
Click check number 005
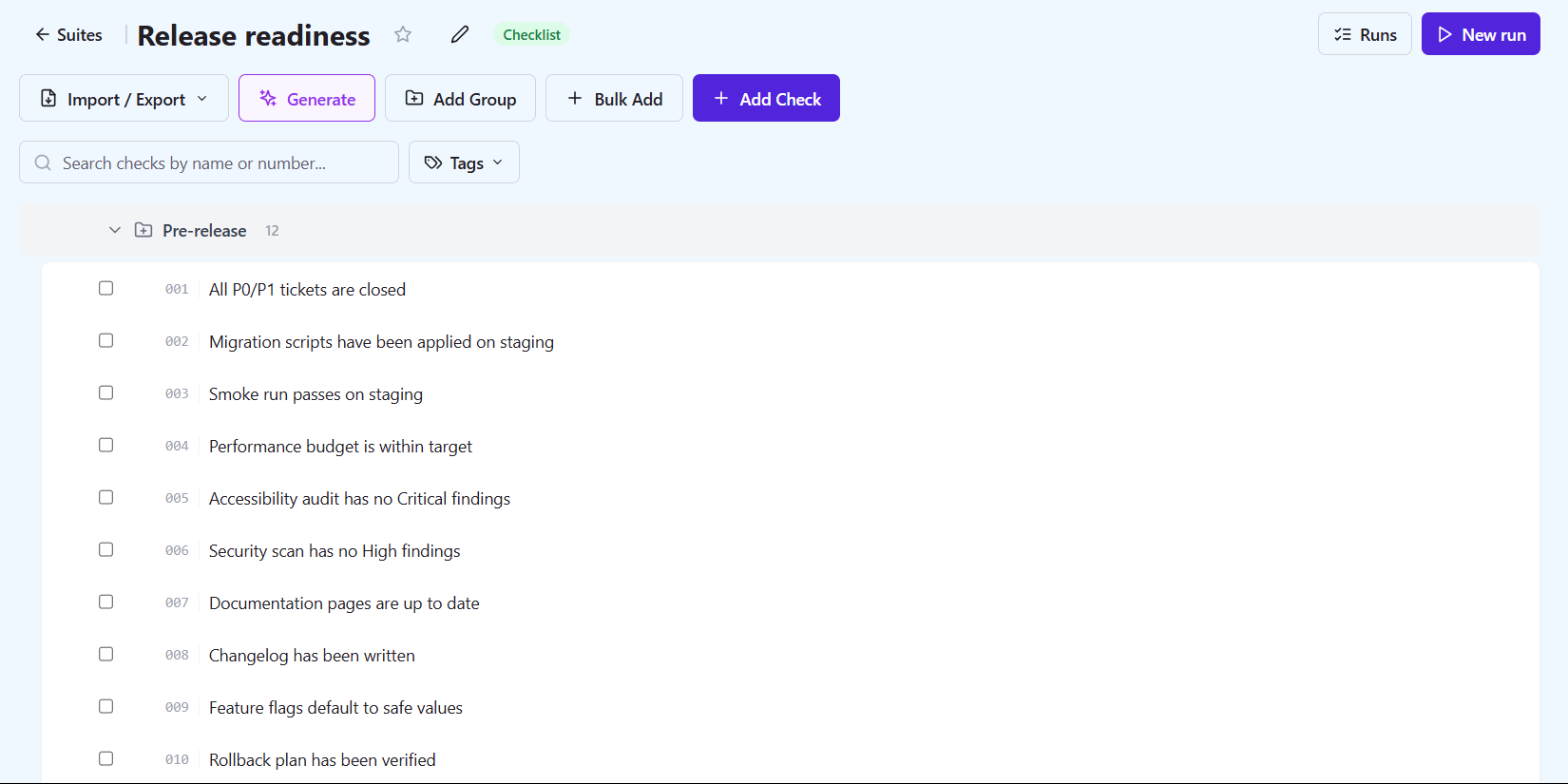click(177, 498)
